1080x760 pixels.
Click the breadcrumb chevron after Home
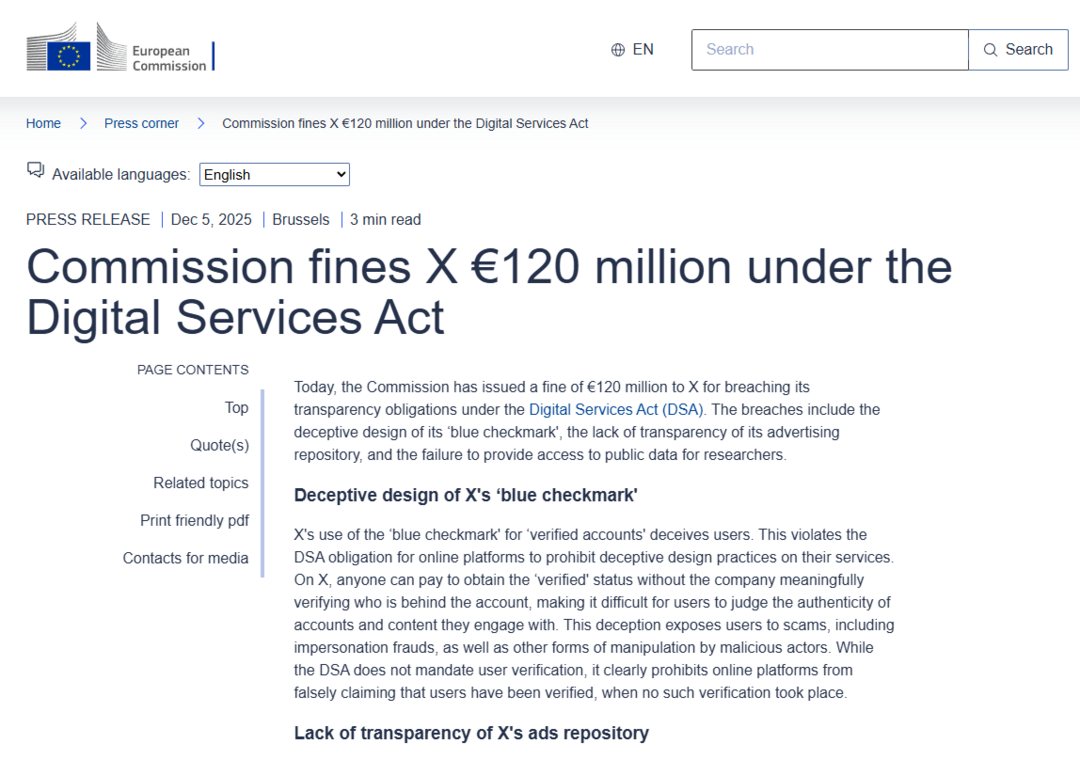[x=83, y=123]
